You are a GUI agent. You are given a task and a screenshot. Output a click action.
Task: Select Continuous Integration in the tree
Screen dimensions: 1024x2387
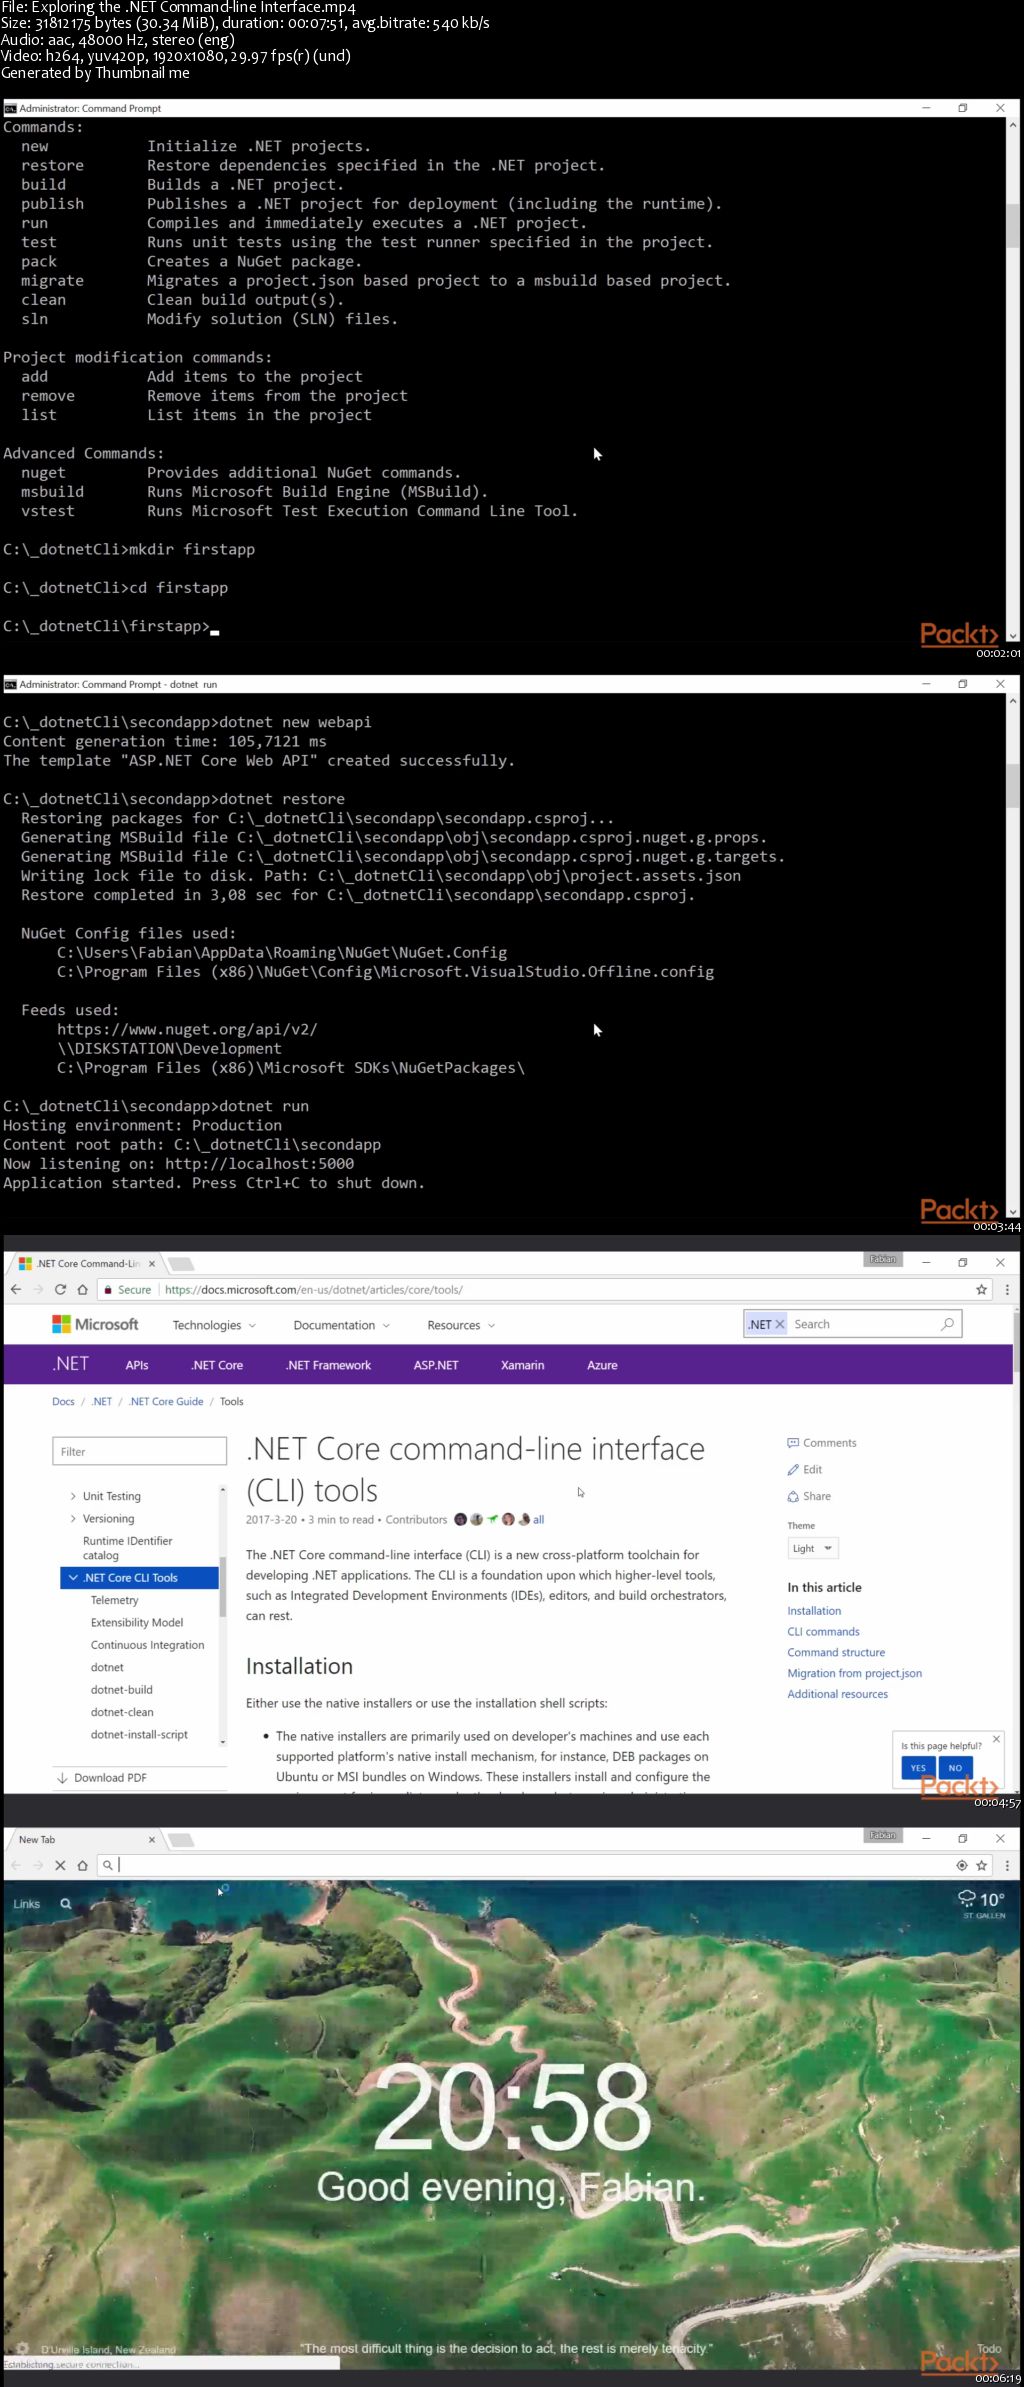(147, 1645)
